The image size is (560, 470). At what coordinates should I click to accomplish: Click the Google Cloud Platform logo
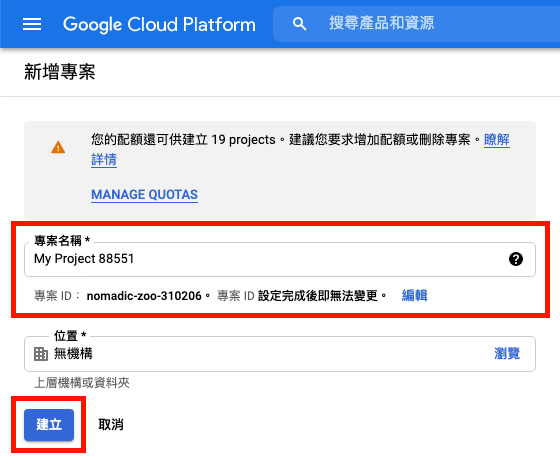tap(159, 24)
